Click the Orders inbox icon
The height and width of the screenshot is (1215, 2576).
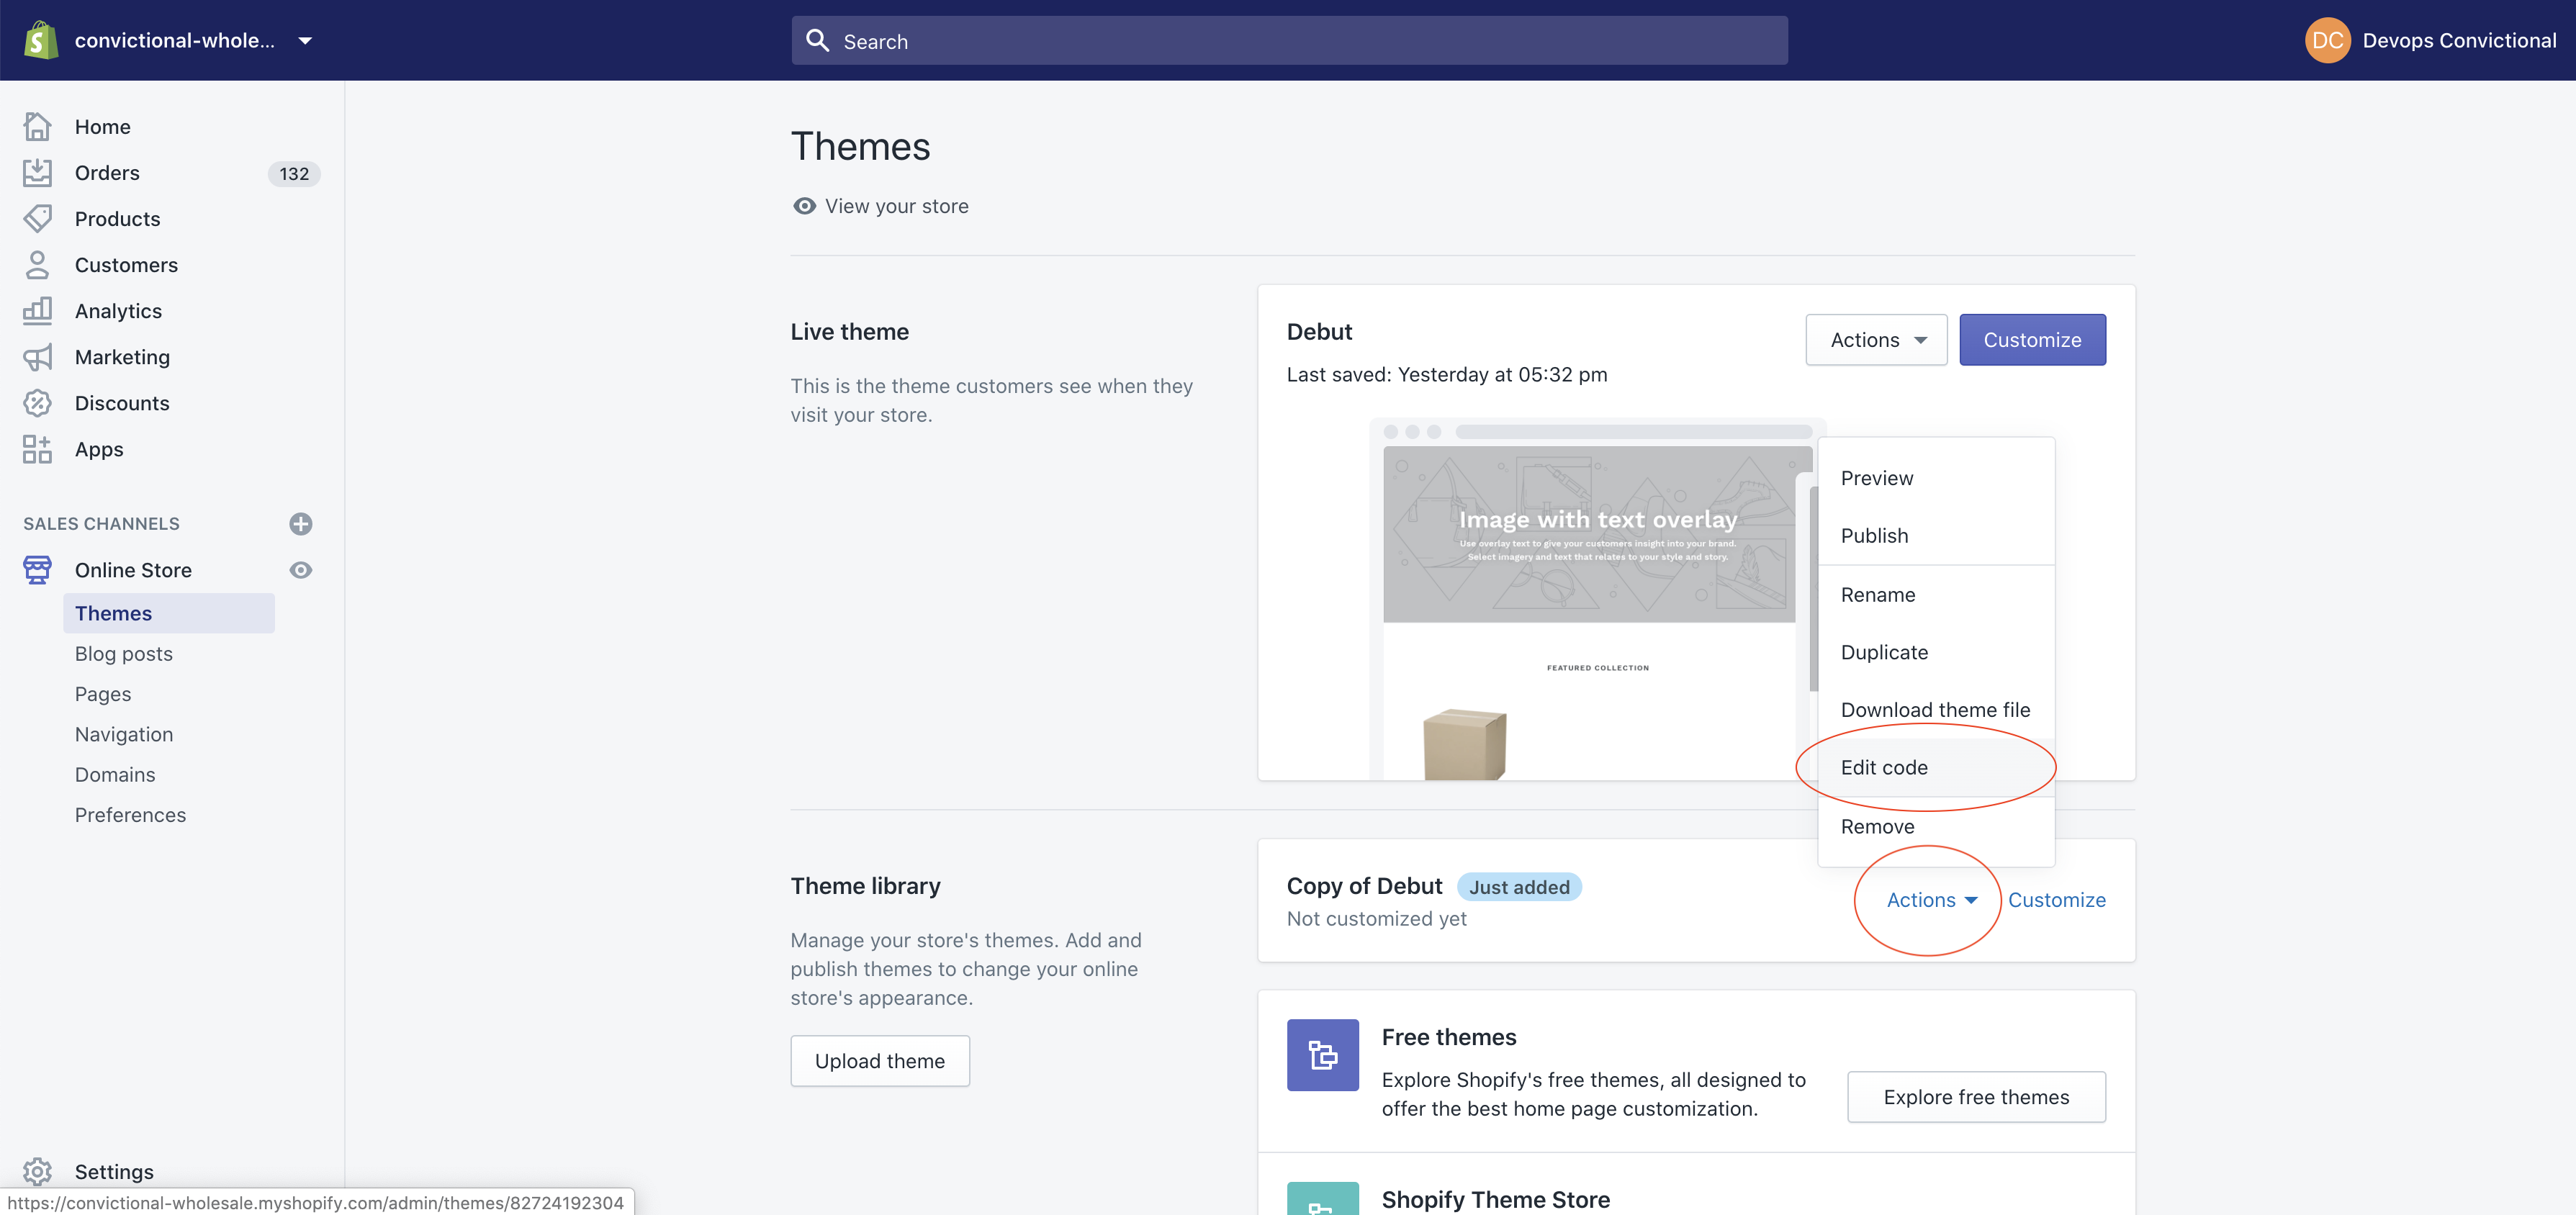(x=37, y=173)
